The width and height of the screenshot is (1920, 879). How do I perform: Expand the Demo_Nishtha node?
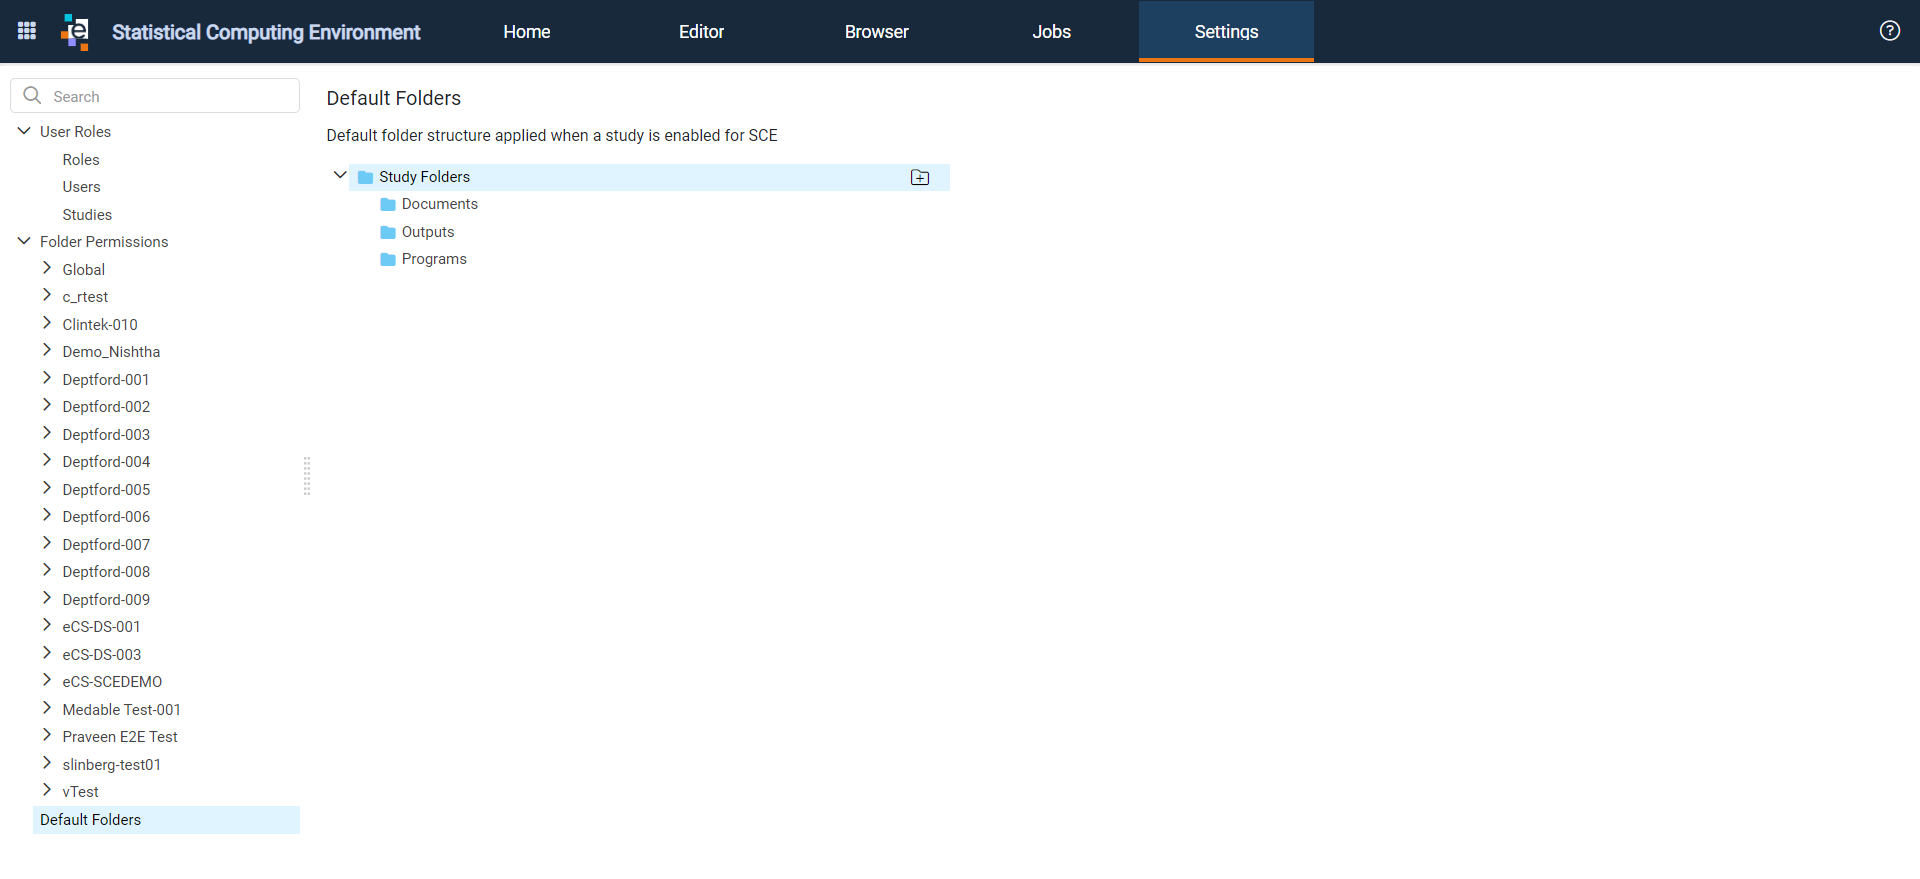click(47, 350)
